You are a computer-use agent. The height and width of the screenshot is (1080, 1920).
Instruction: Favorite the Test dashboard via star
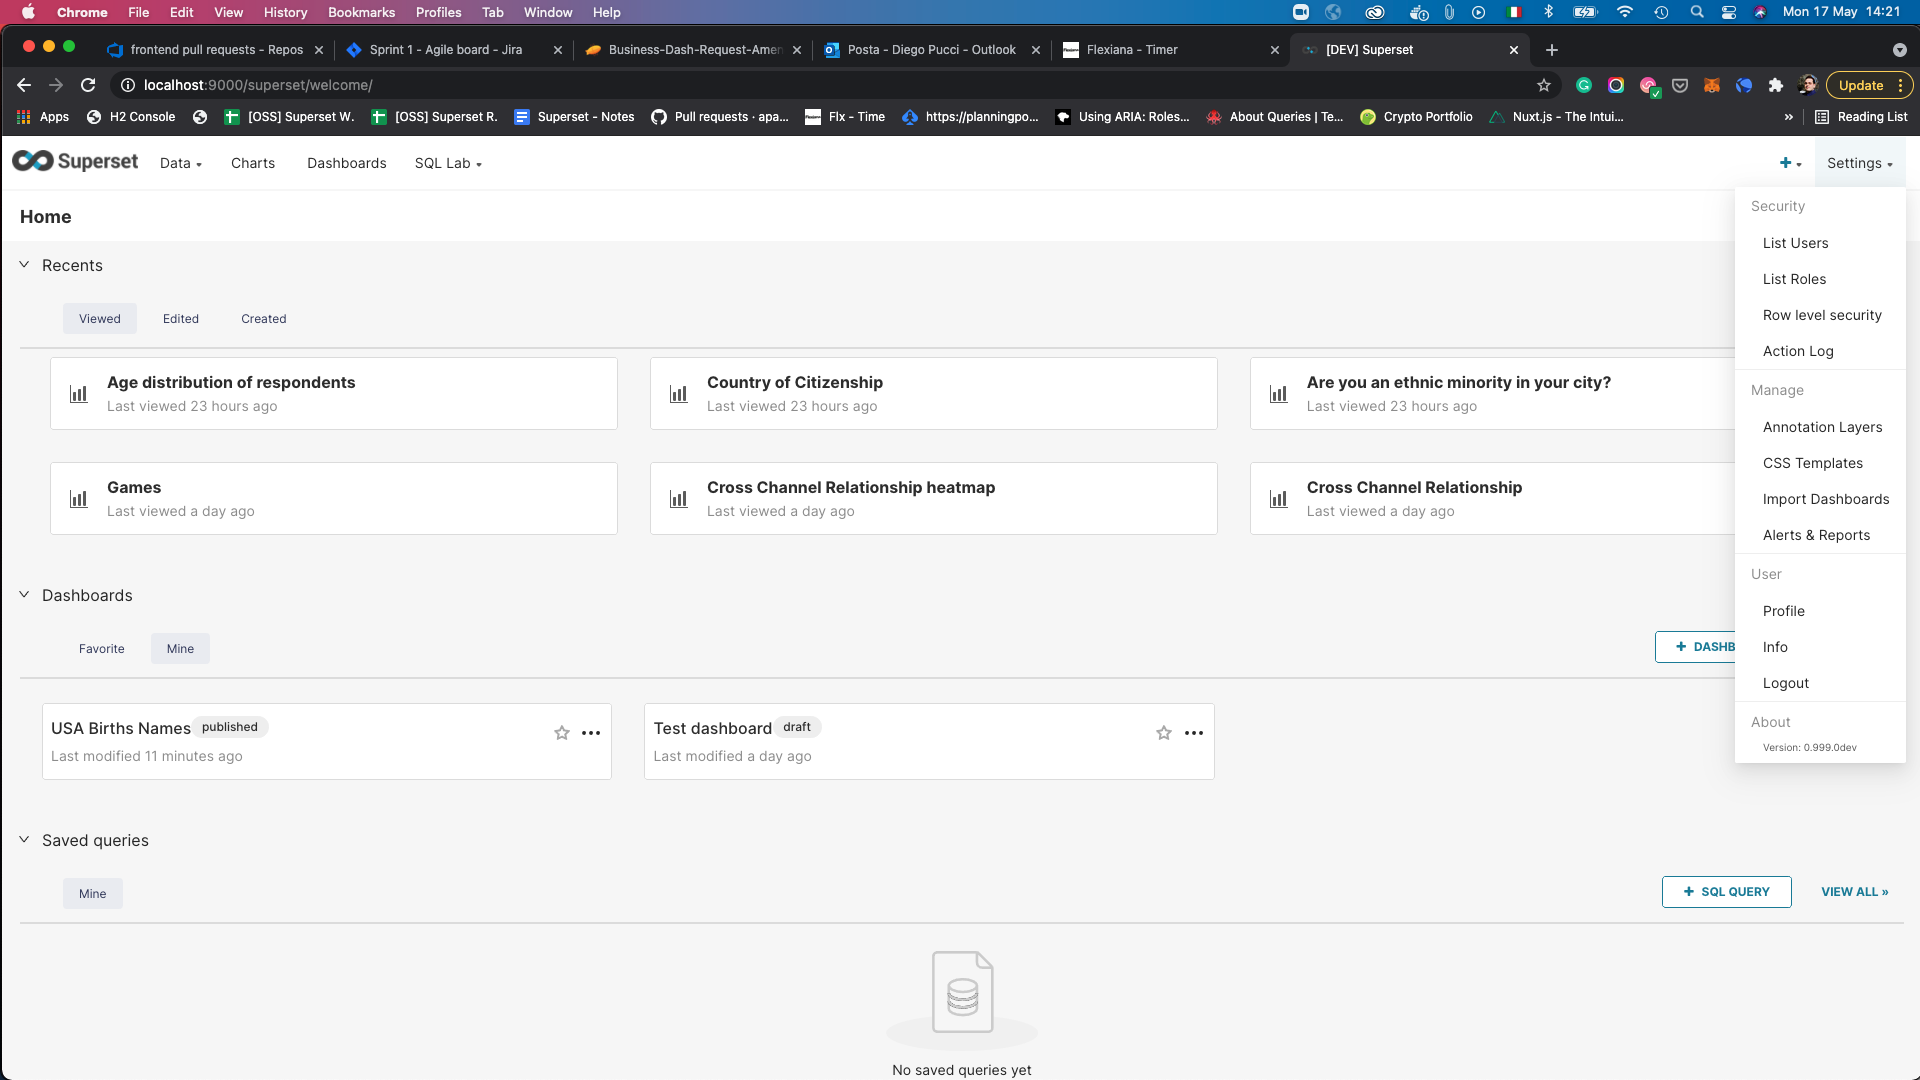pos(1164,733)
